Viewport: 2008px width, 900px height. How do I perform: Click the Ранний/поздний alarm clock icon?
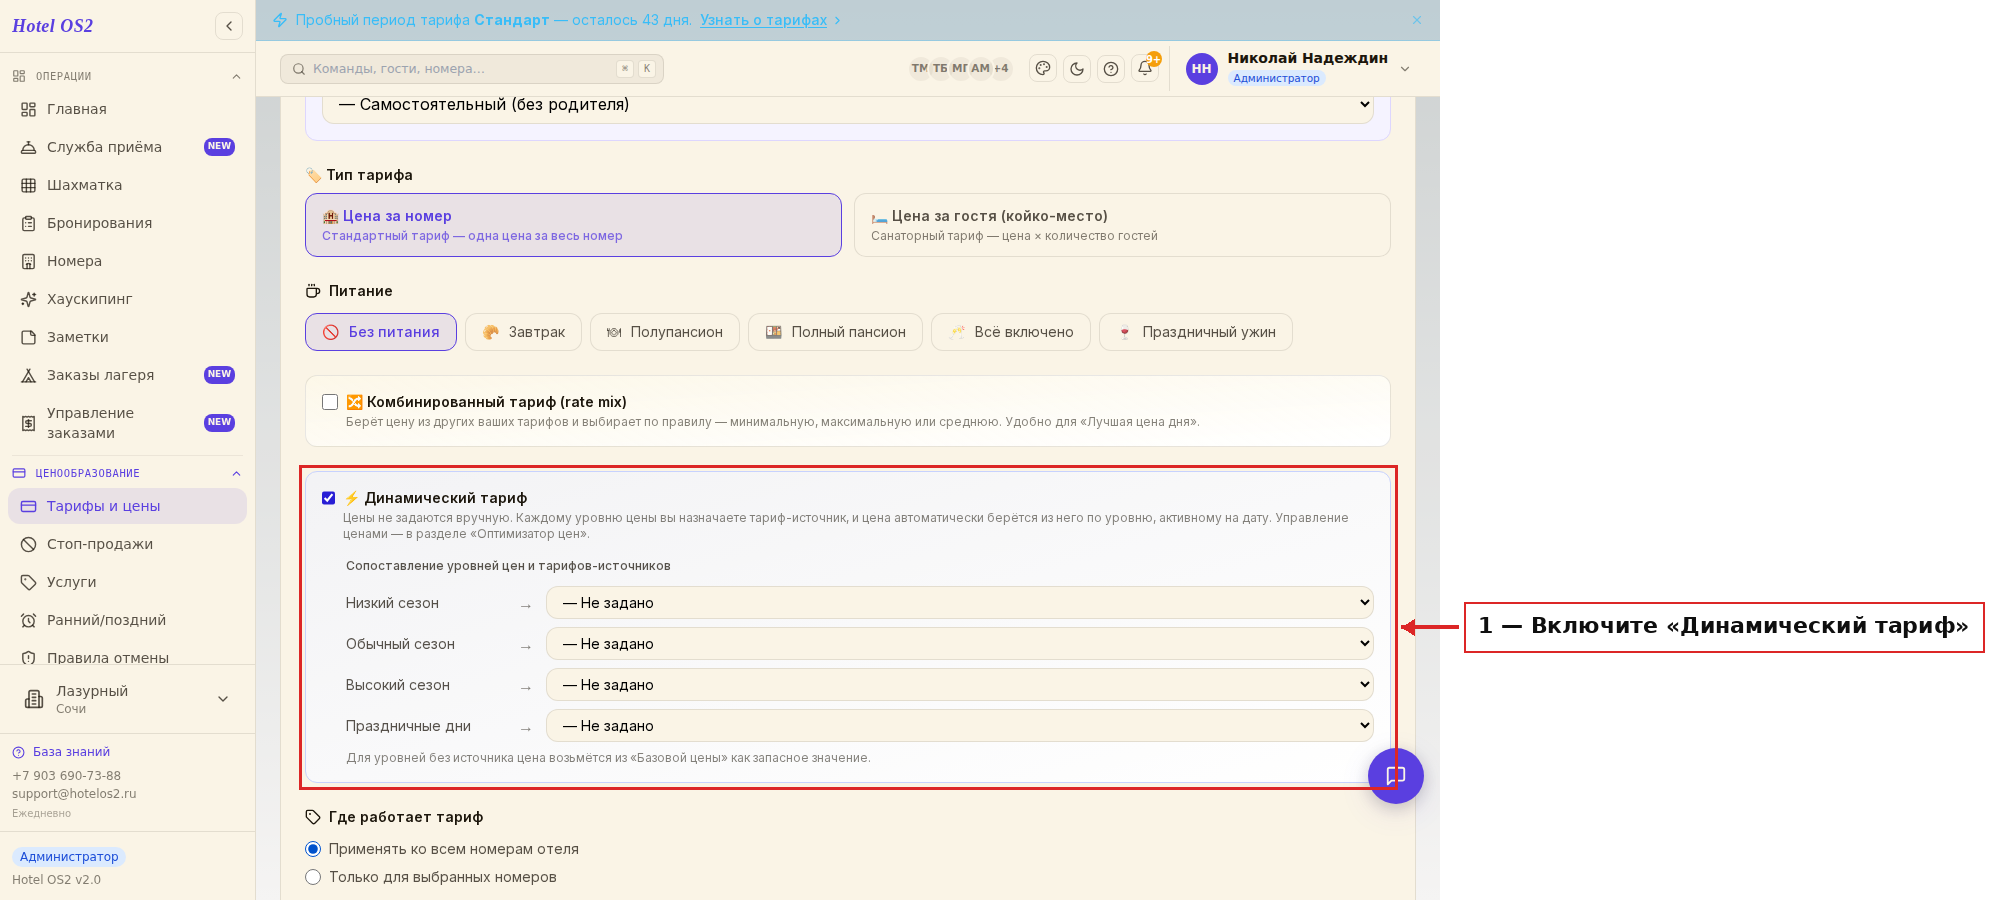(29, 620)
